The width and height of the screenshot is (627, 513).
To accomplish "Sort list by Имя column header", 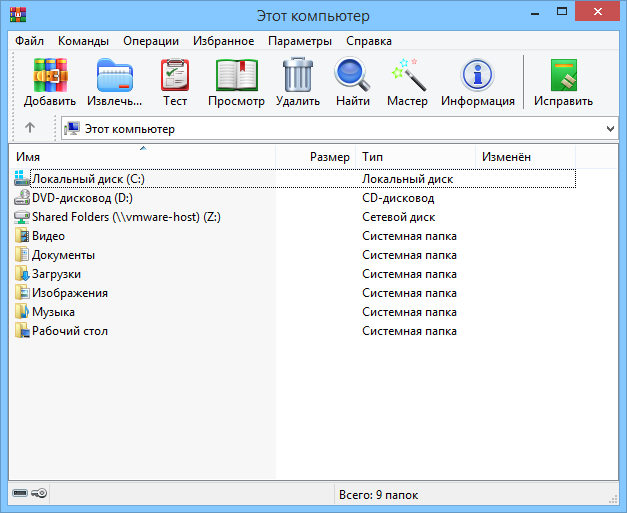I will (x=140, y=157).
